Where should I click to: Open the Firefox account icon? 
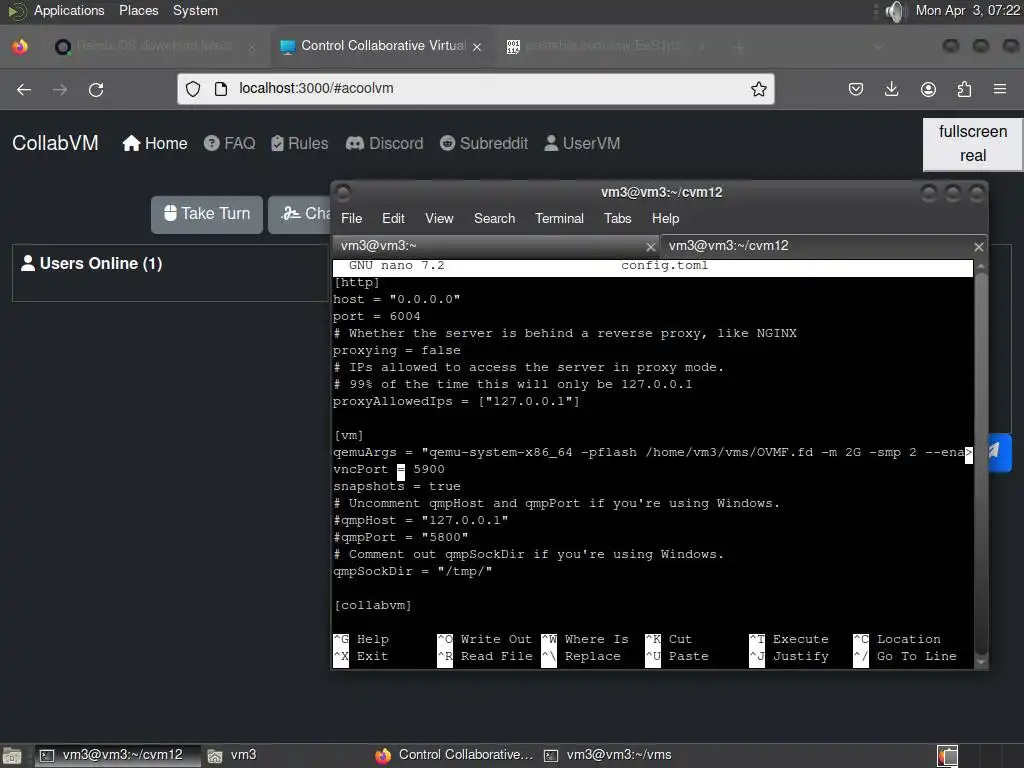928,89
